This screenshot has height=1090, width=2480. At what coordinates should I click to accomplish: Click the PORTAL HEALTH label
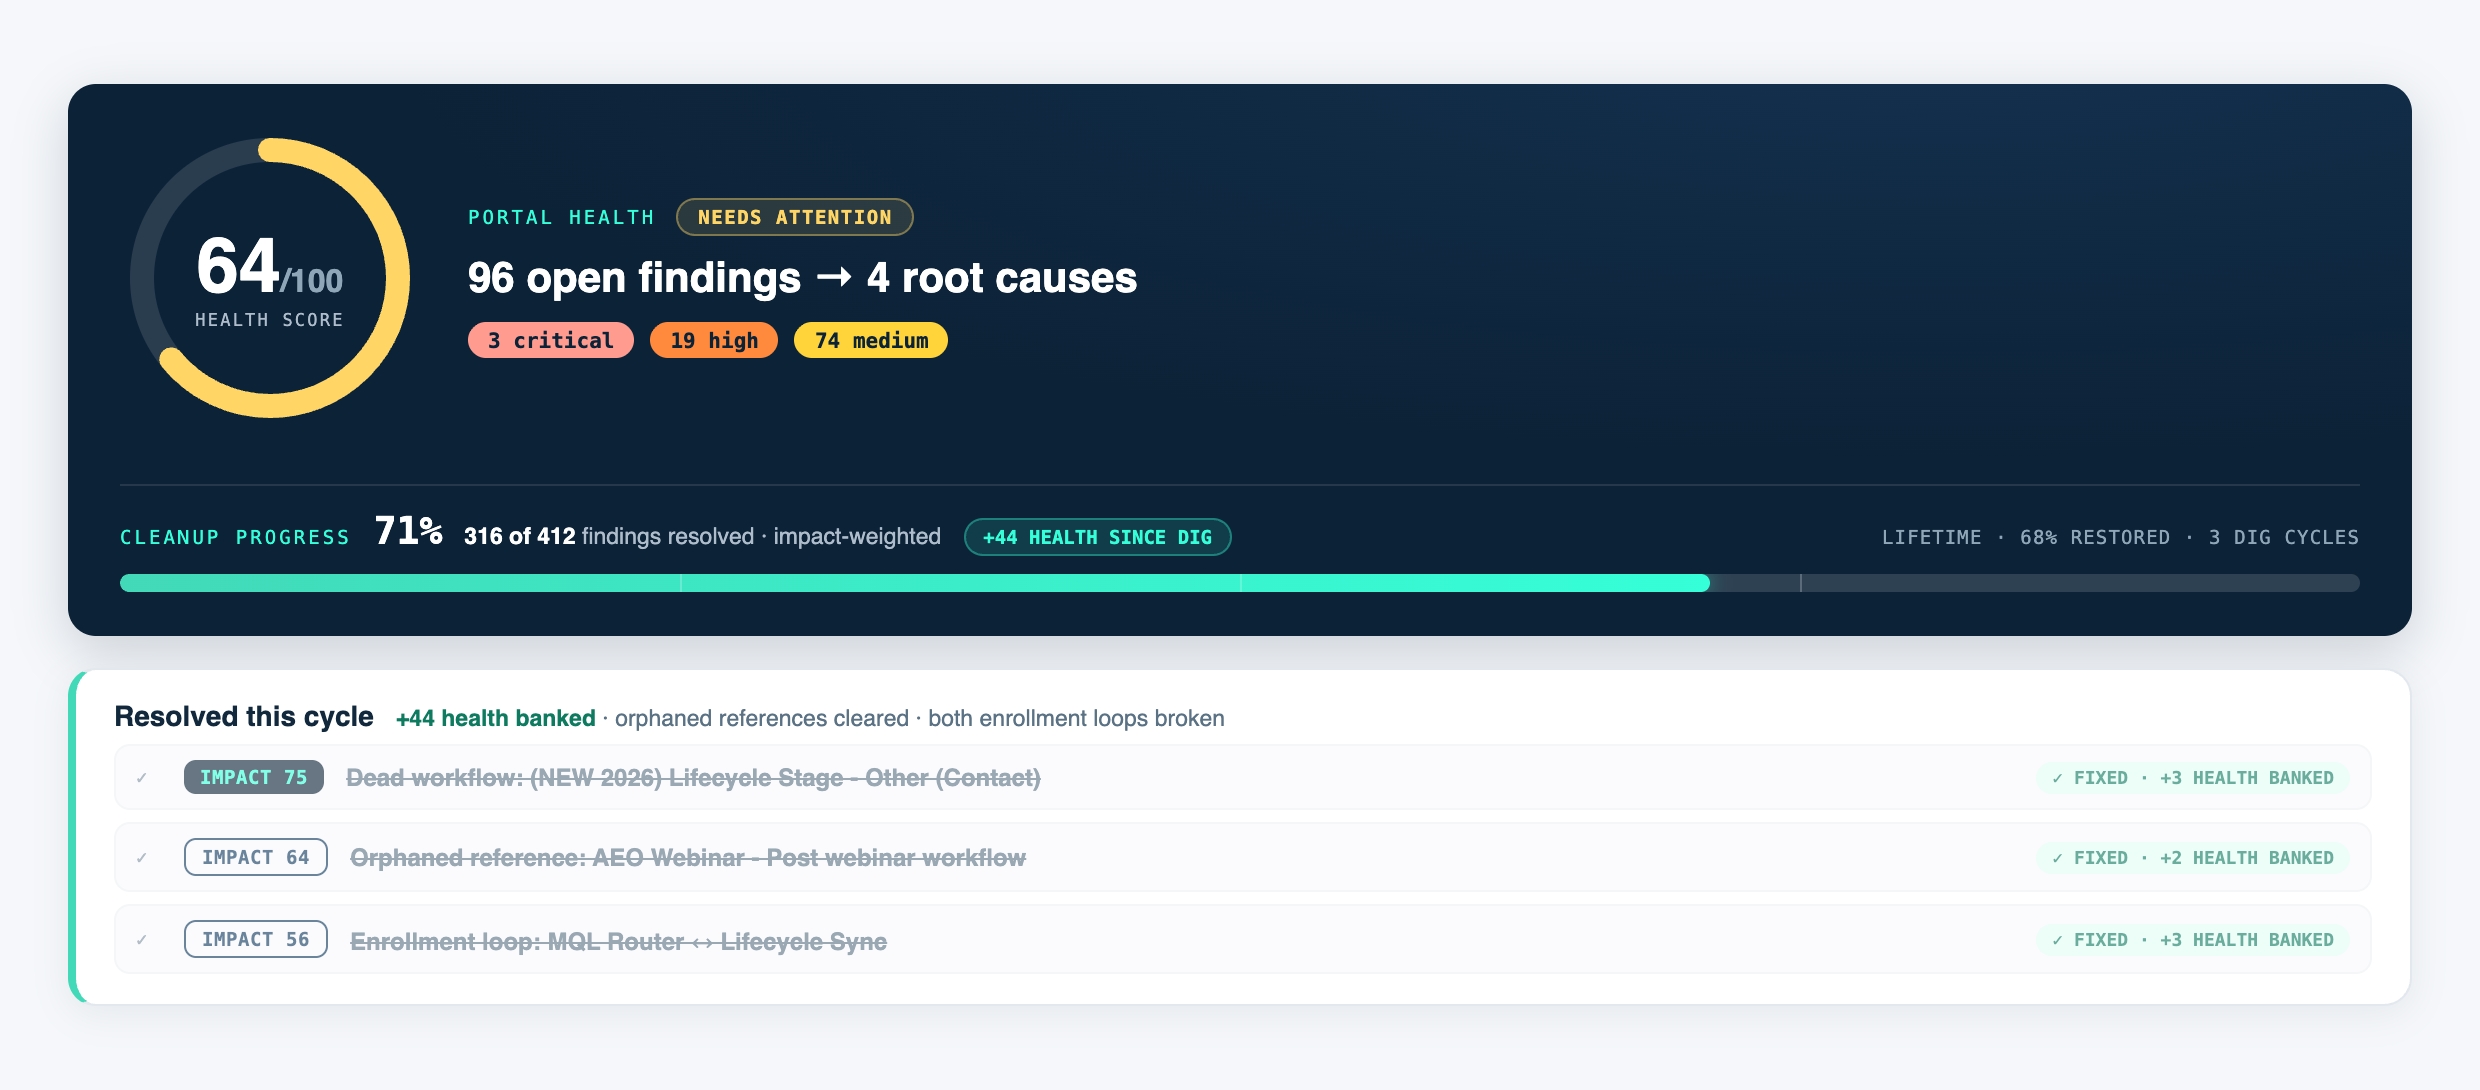561,217
